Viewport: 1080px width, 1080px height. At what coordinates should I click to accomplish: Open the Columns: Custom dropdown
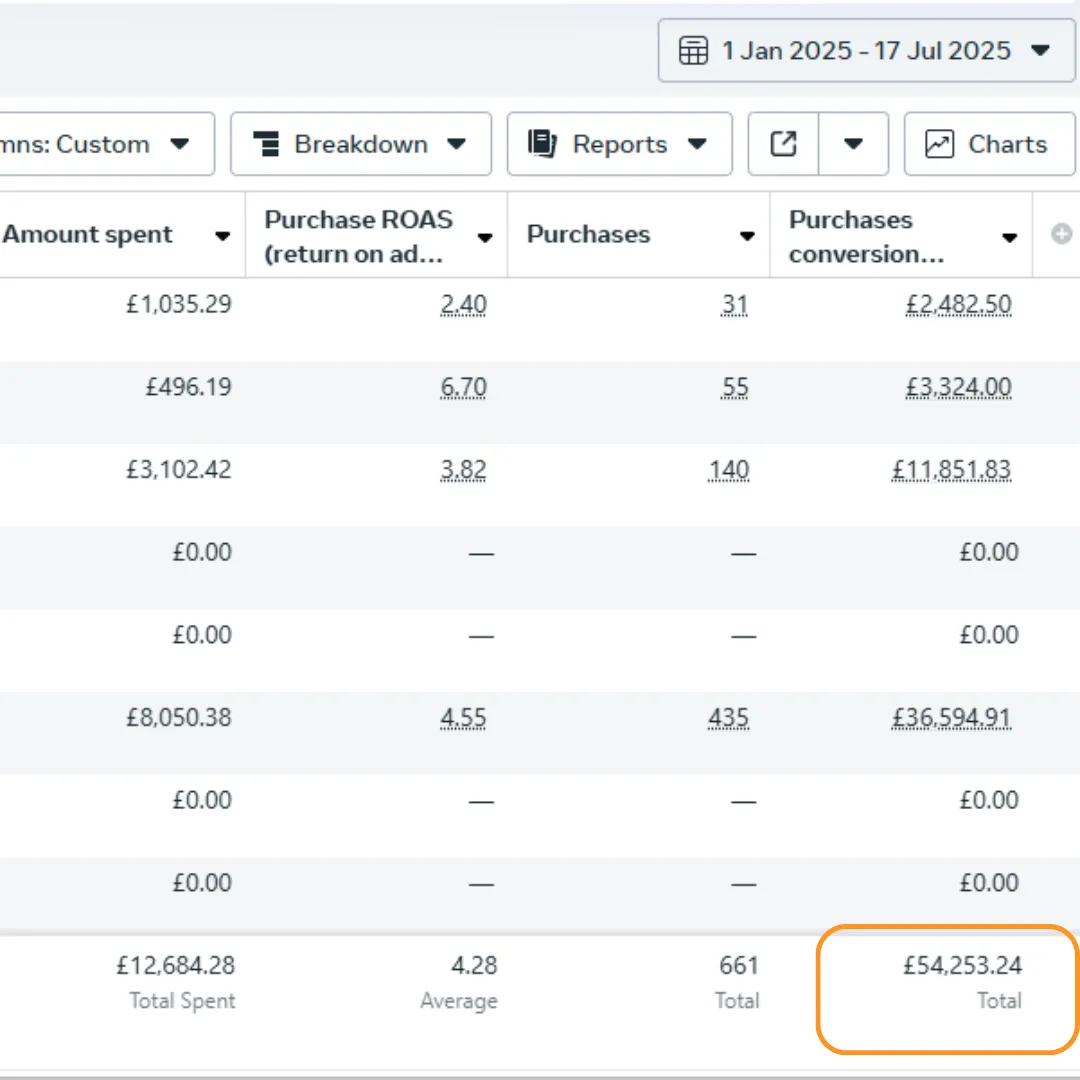click(107, 144)
